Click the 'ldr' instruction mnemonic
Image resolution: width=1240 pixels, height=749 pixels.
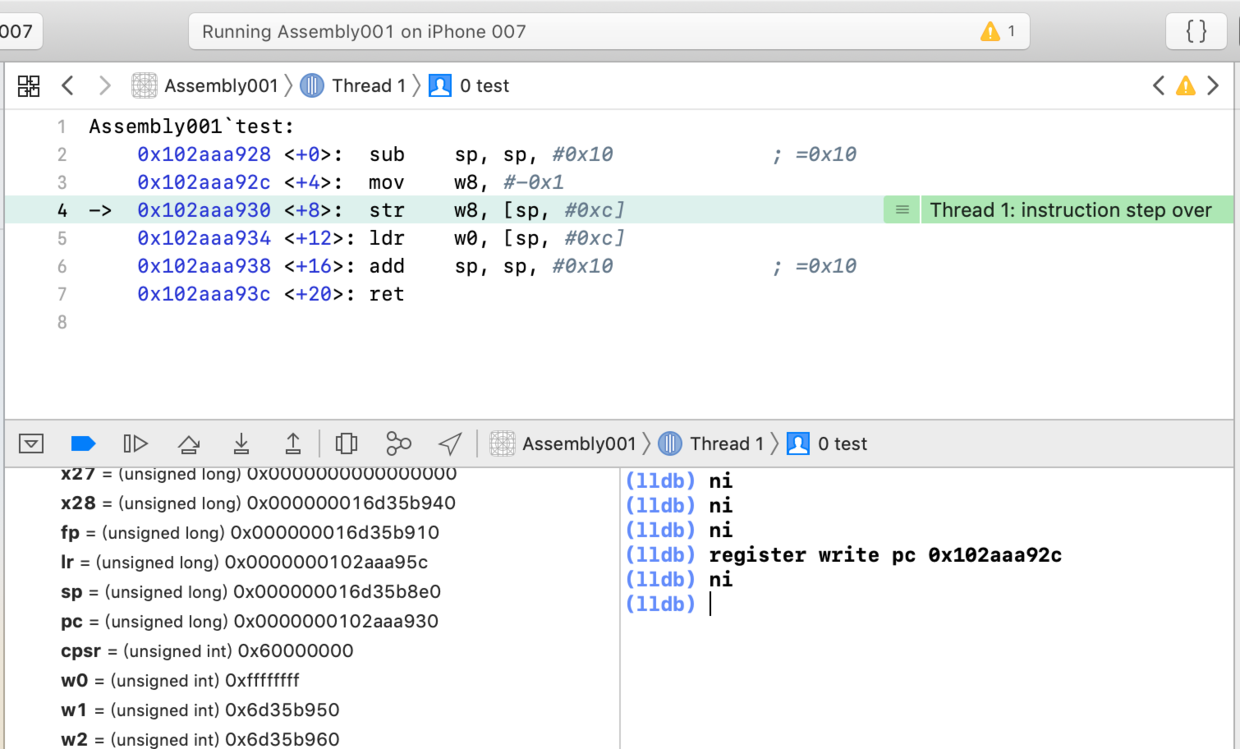pos(387,239)
